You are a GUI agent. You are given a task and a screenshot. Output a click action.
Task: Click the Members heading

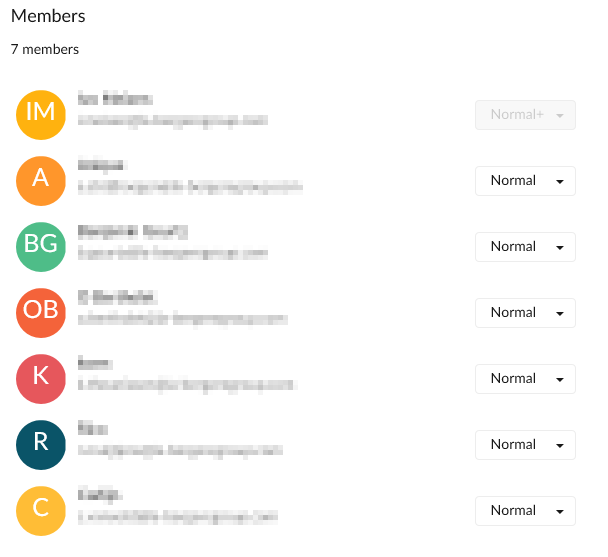click(x=48, y=16)
